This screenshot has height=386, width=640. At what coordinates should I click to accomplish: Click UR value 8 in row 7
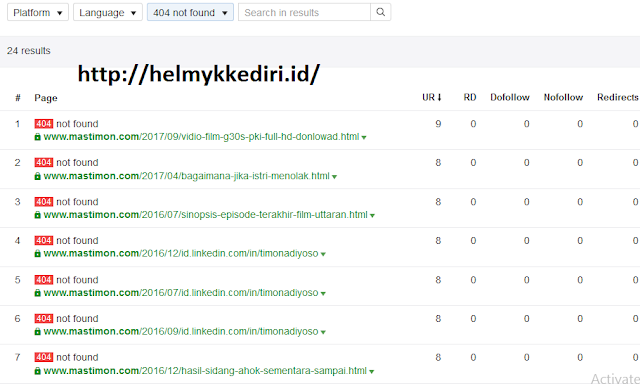(x=438, y=357)
